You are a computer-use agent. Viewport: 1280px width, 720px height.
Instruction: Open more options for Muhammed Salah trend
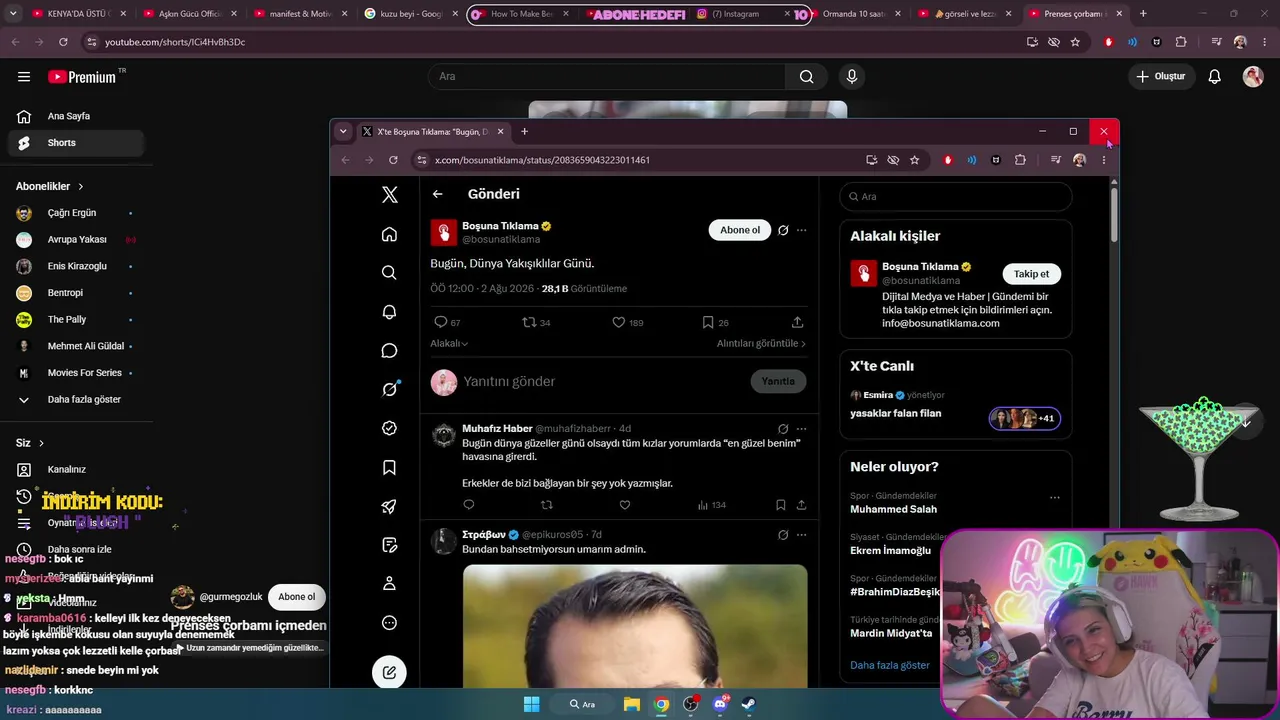coord(1054,497)
